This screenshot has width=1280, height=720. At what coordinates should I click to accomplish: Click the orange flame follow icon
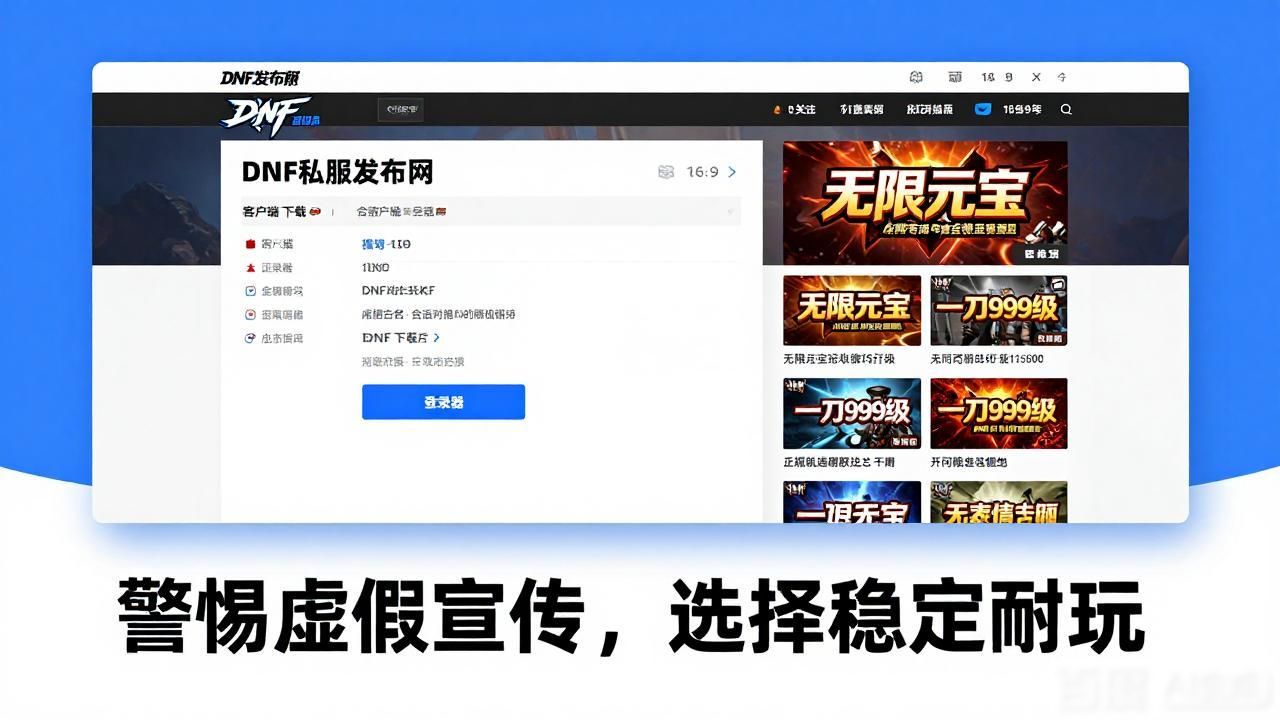(x=777, y=110)
